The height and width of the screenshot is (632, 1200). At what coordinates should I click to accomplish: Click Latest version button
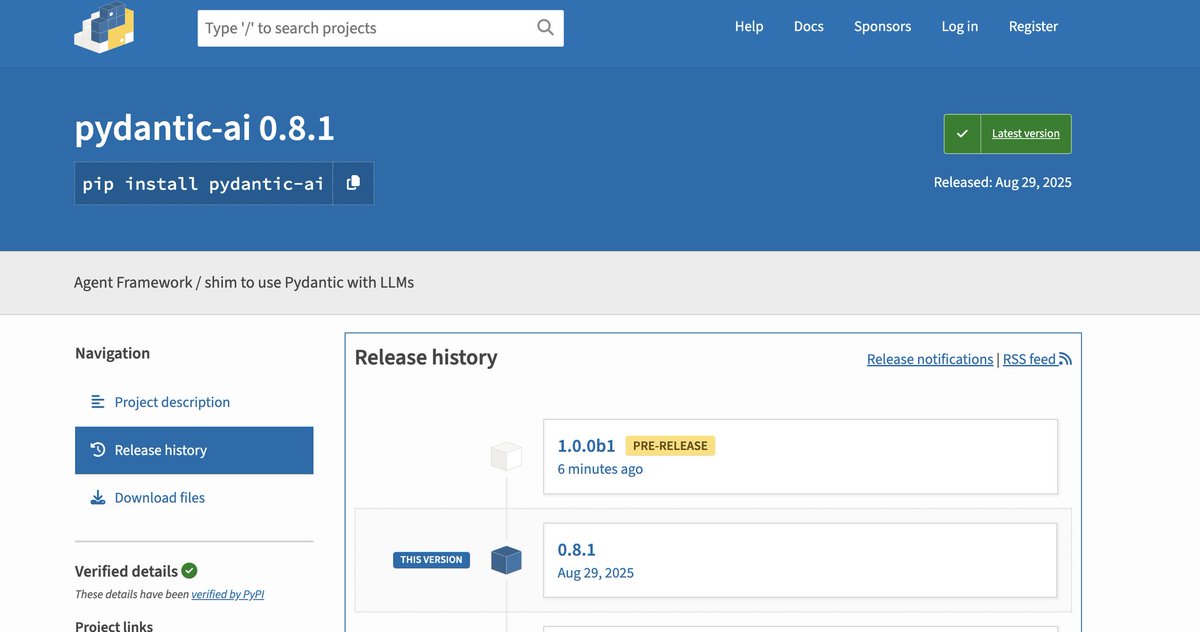click(x=1008, y=134)
